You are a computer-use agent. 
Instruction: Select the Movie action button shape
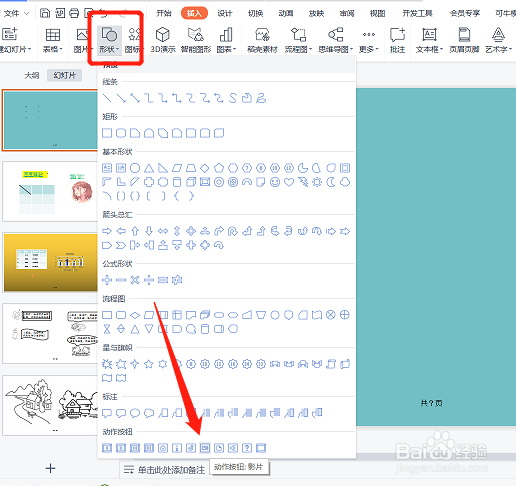tap(205, 448)
